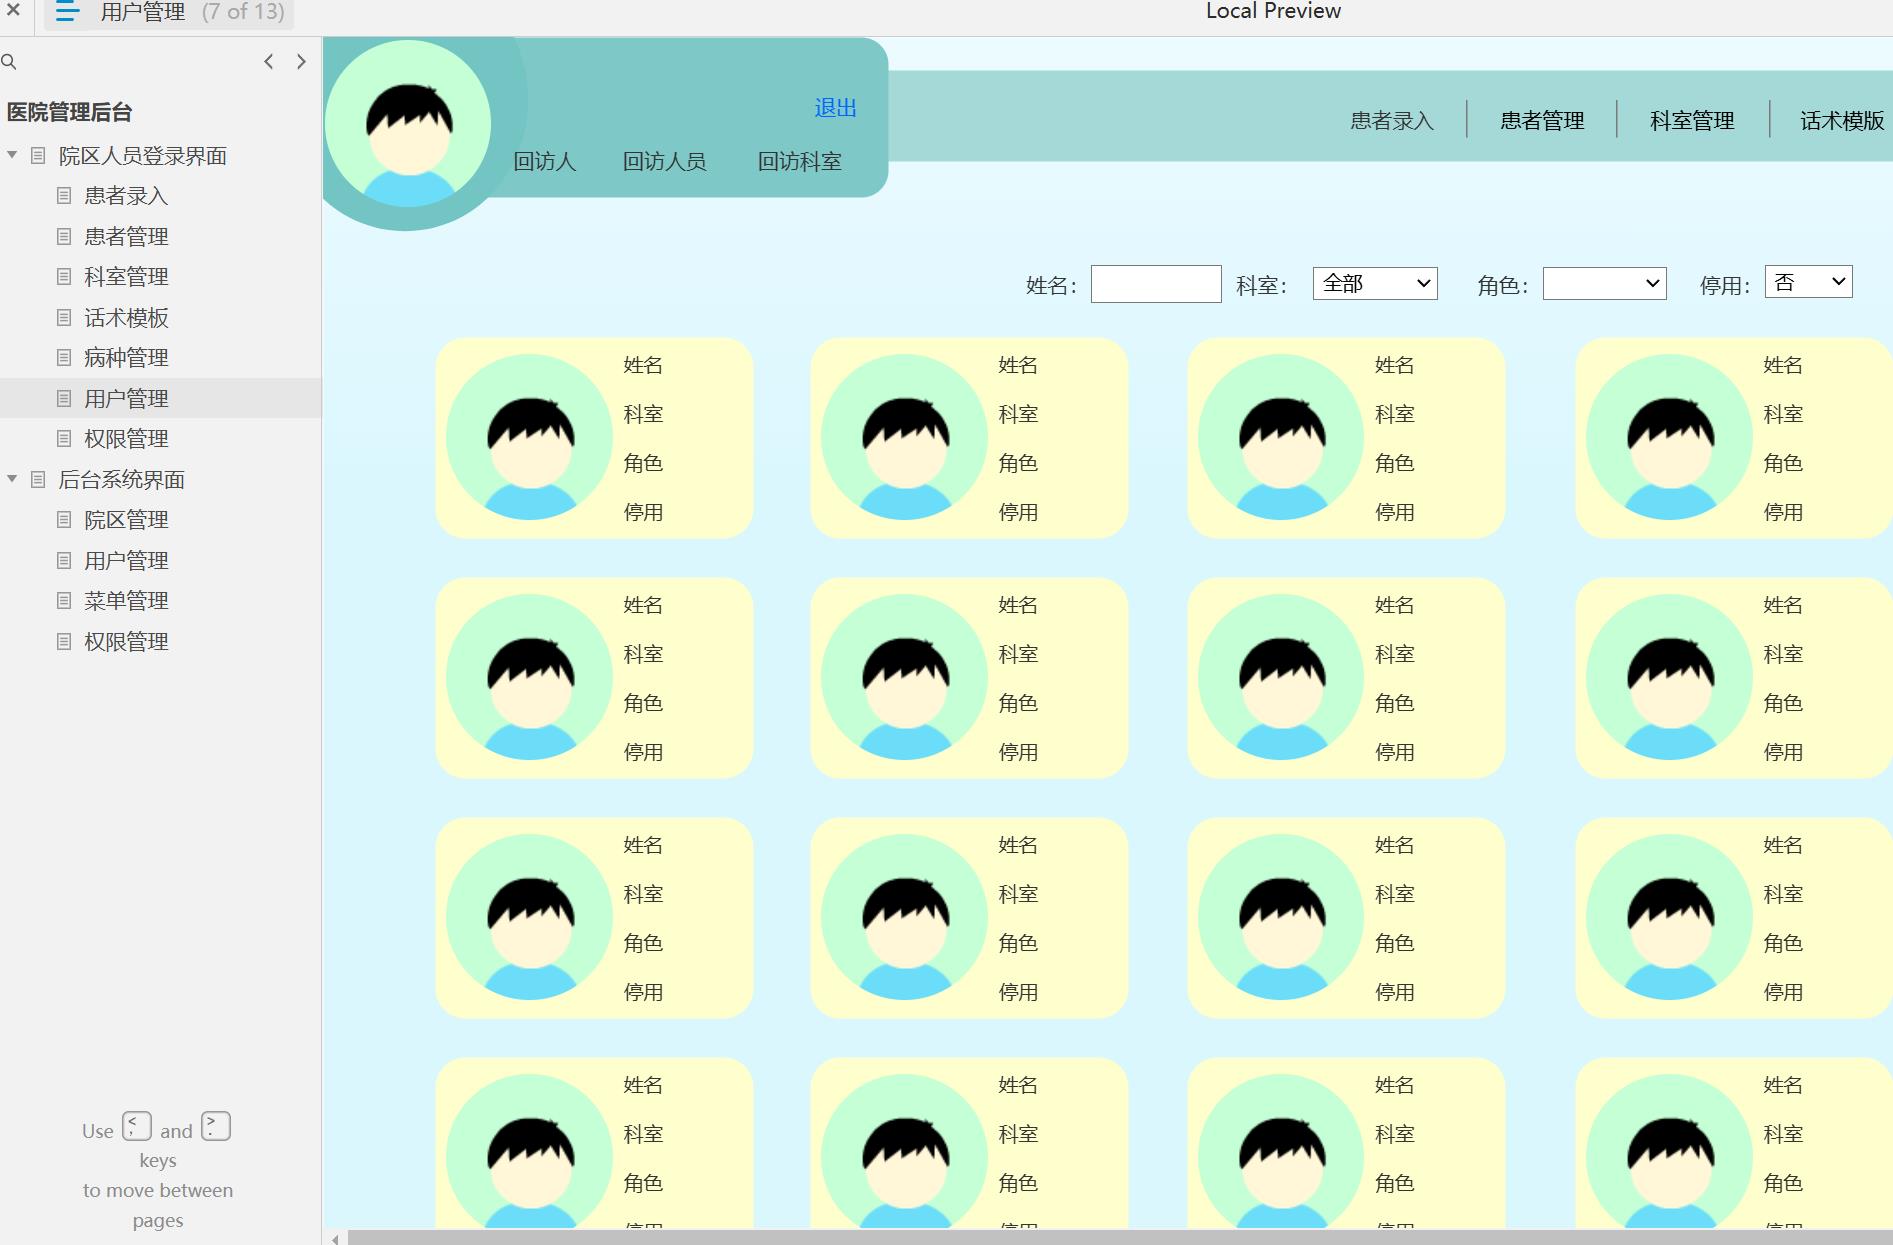Click scrollbar left arrow at bottom
The image size is (1893, 1245).
(335, 1239)
